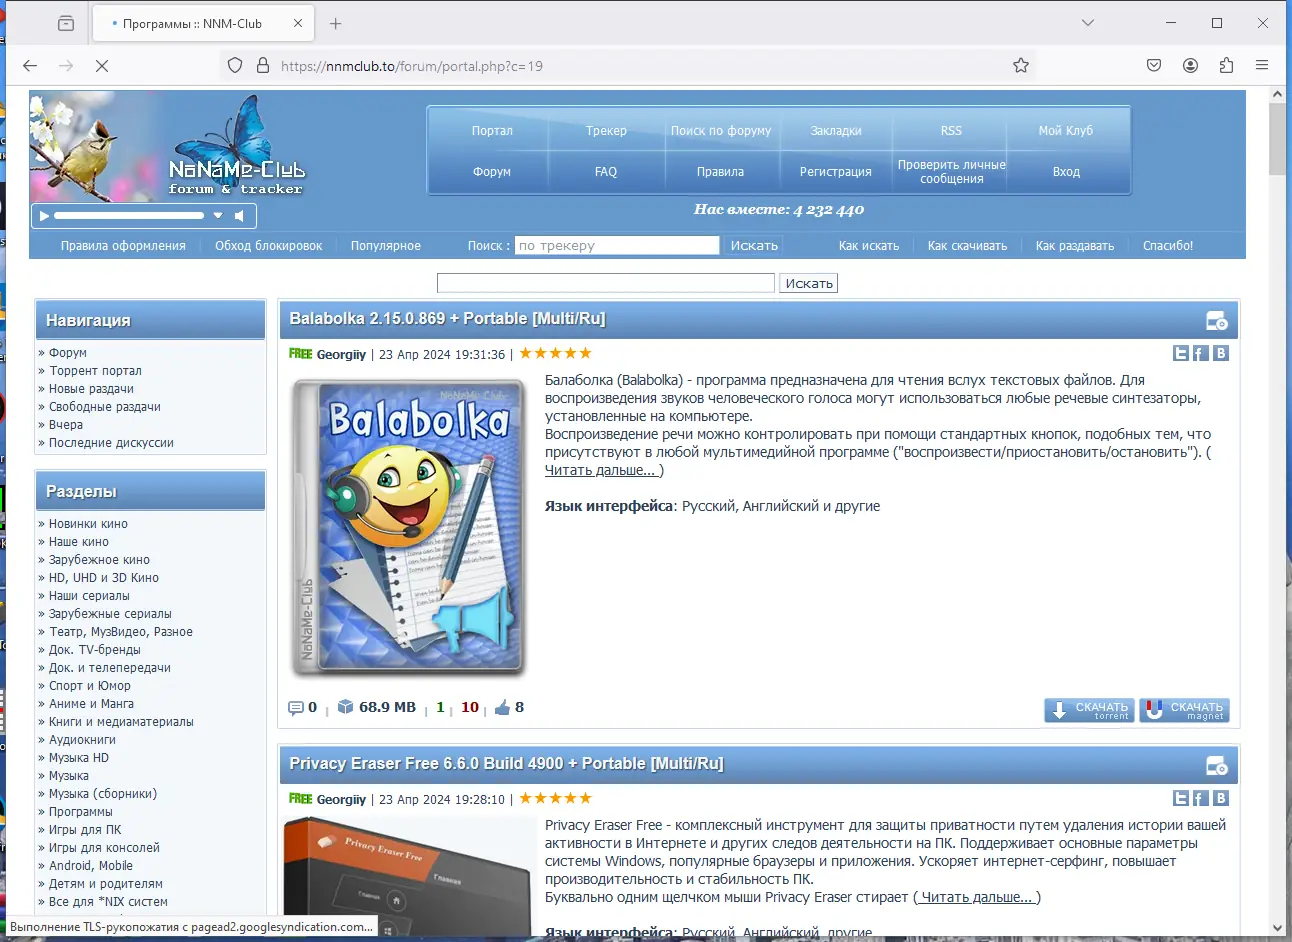Open the Поиск по форуму menu item

click(721, 131)
